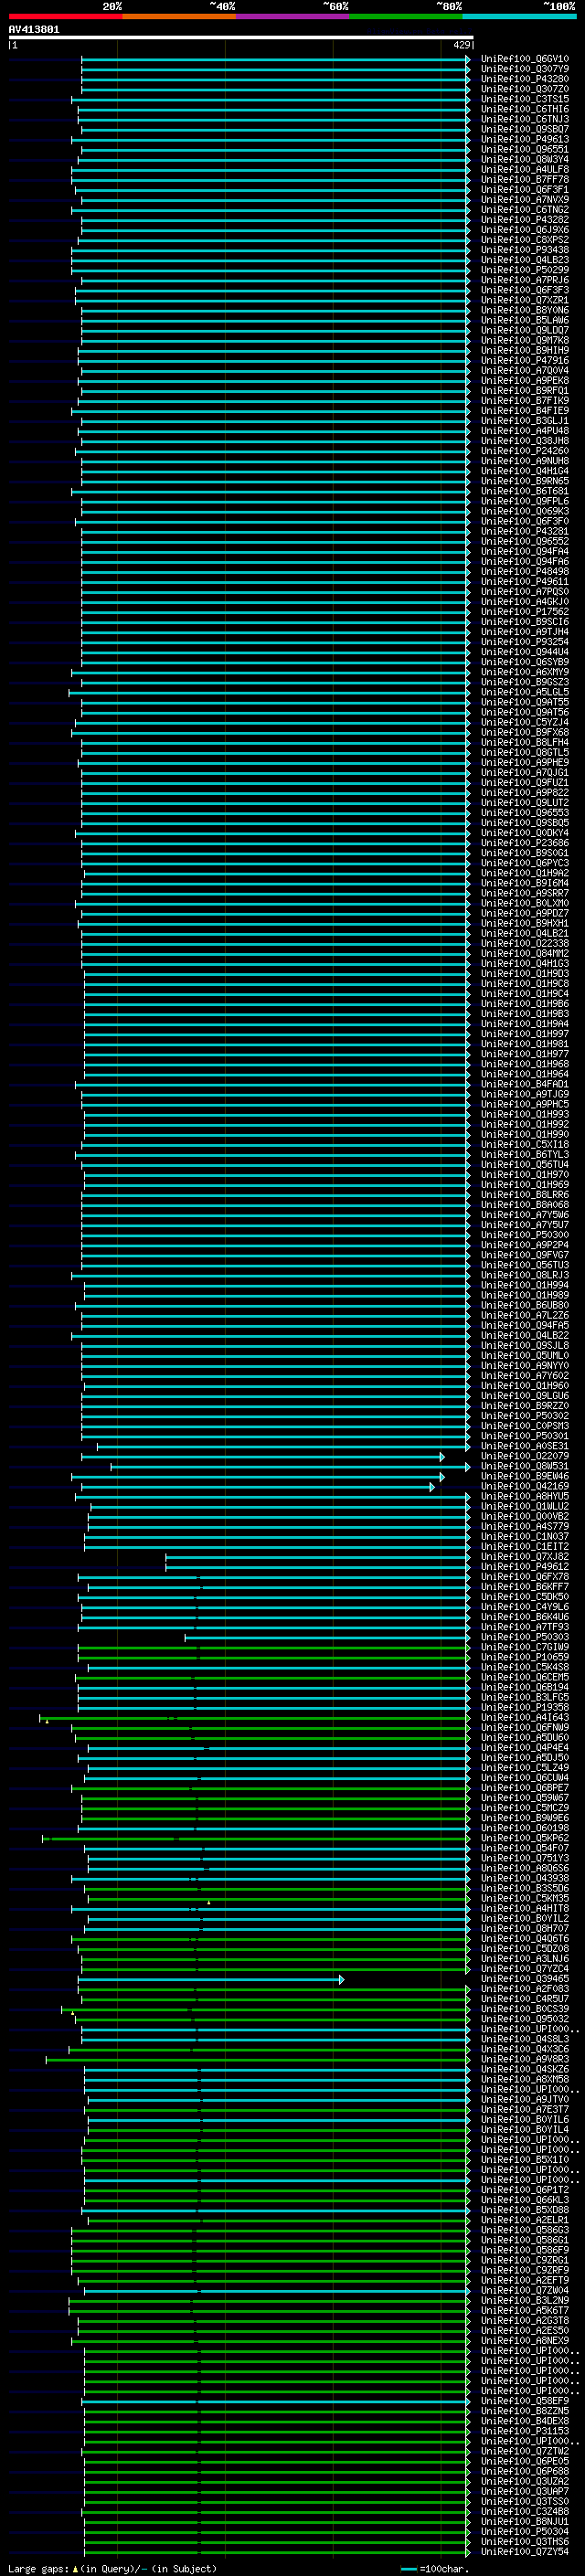Click the UniRef100_Q7XJ82 hit label
This screenshot has width=585, height=2576.
coord(525,1557)
